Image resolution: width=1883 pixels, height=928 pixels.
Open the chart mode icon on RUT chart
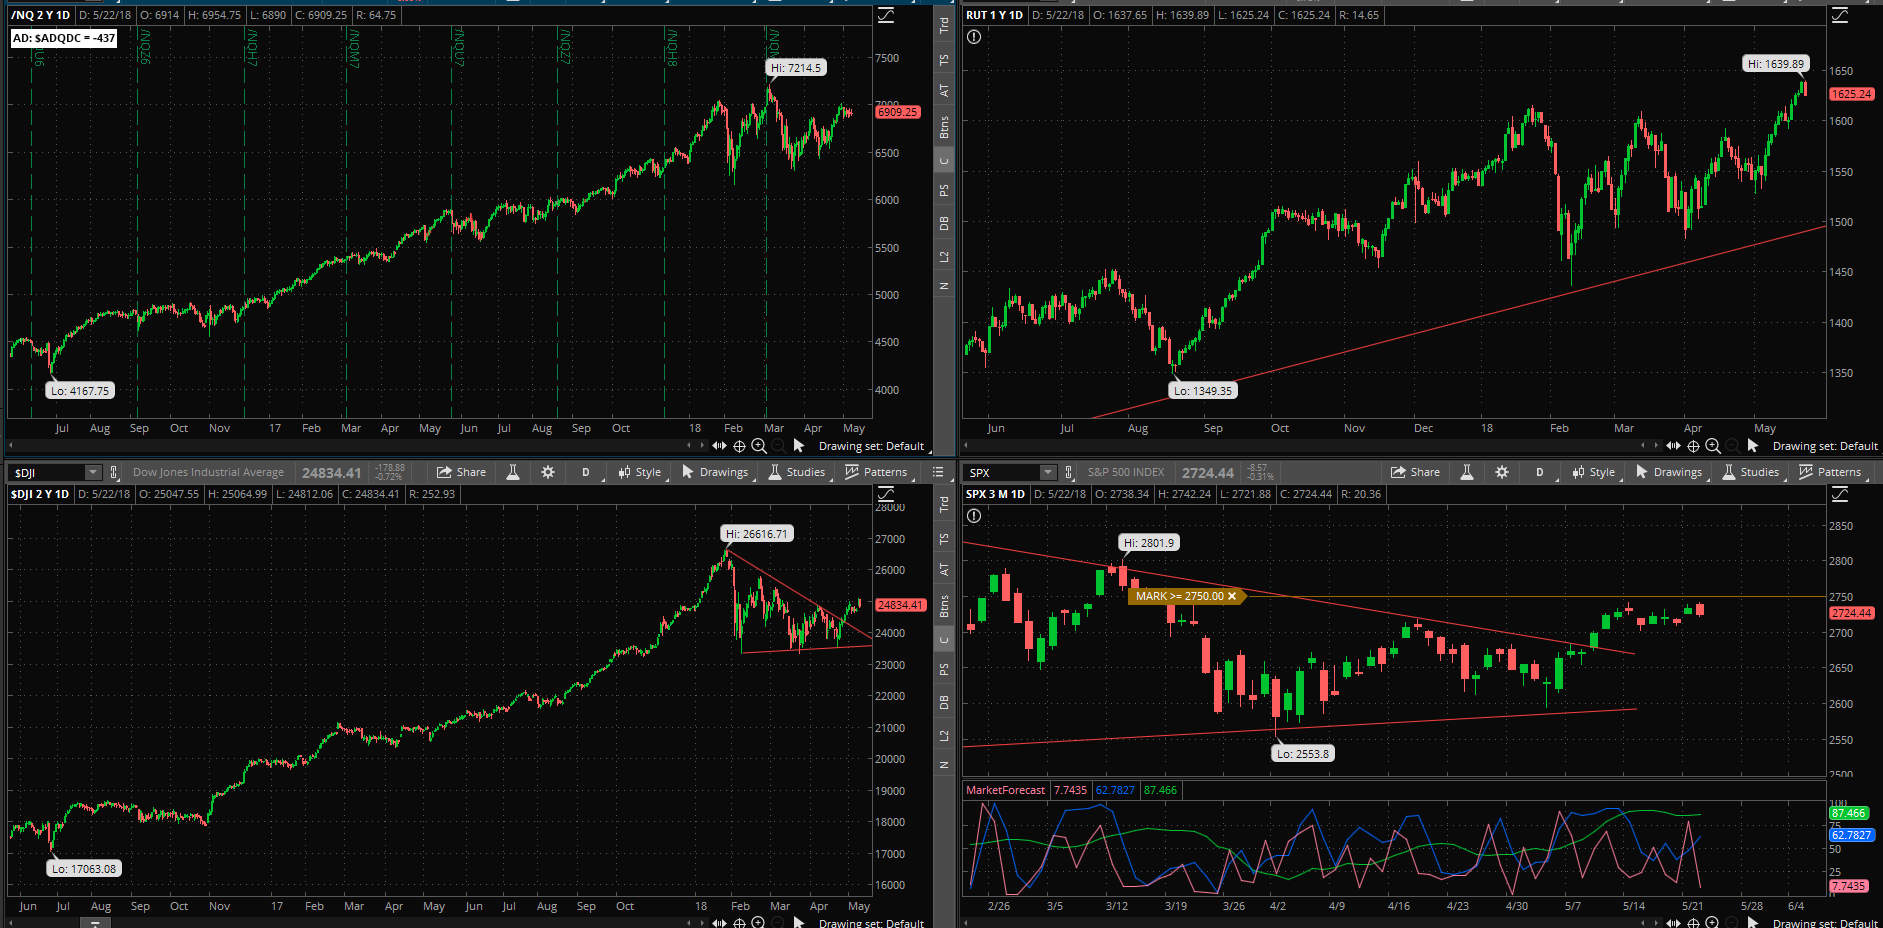1840,15
